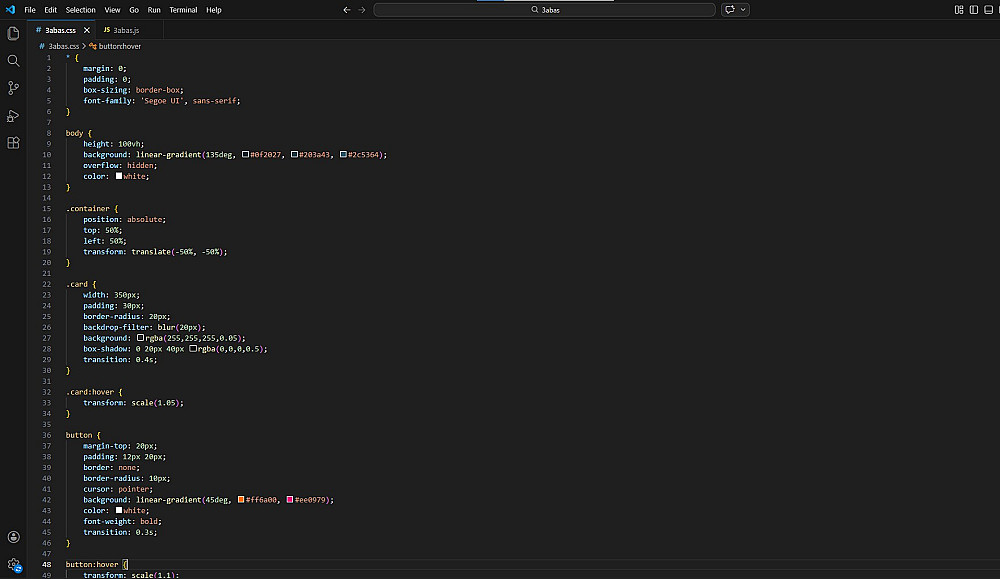1000x579 pixels.
Task: Click the Go Back navigation arrow
Action: (x=346, y=10)
